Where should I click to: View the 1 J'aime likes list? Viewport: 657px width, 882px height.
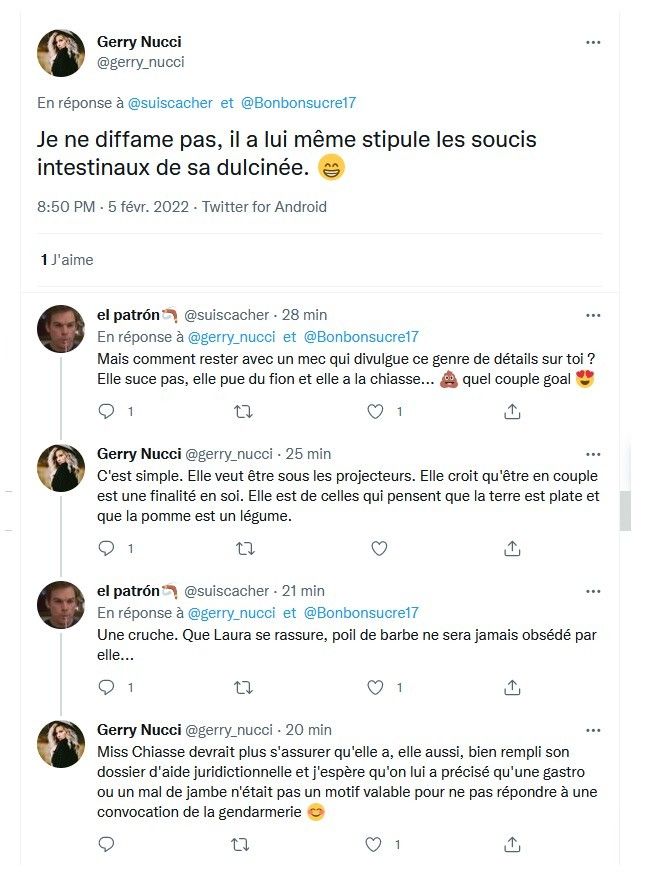coord(67,260)
